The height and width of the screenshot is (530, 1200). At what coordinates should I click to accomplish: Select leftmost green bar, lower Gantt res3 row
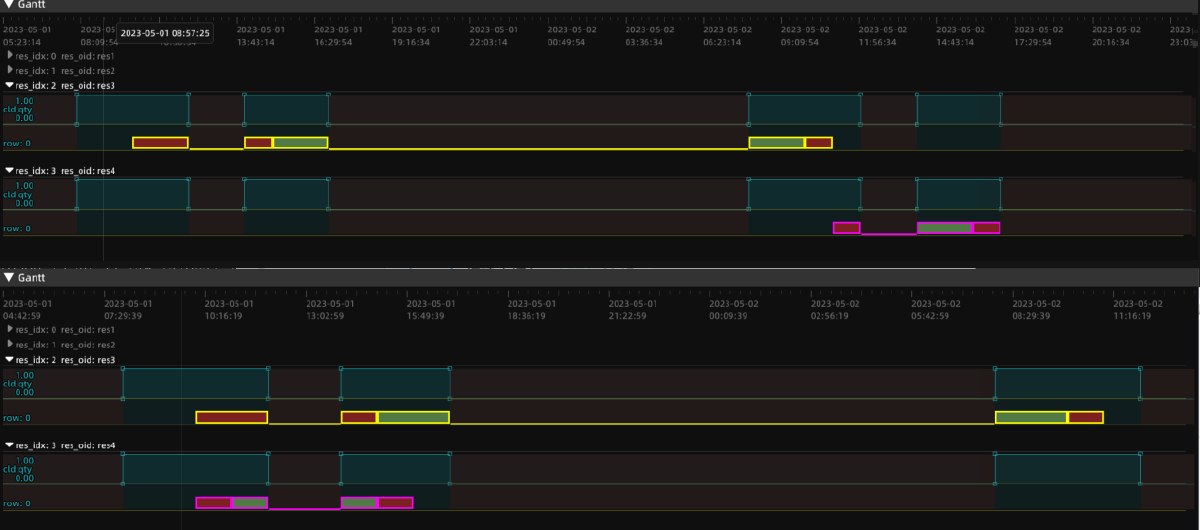(413, 417)
